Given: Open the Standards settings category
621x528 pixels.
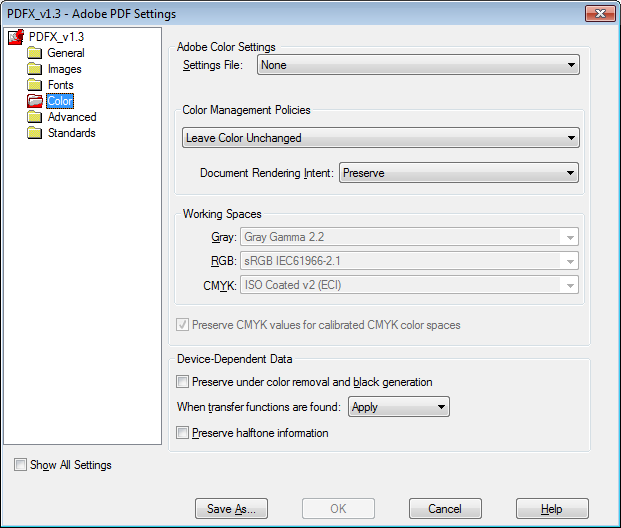Looking at the screenshot, I should 72,133.
